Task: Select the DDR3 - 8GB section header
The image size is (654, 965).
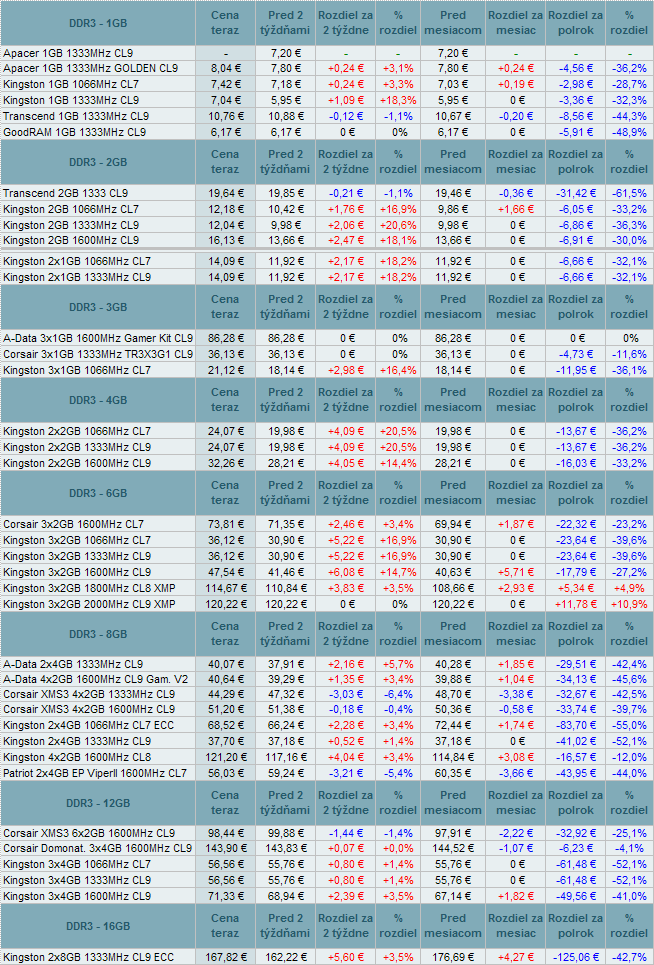Action: (98, 634)
